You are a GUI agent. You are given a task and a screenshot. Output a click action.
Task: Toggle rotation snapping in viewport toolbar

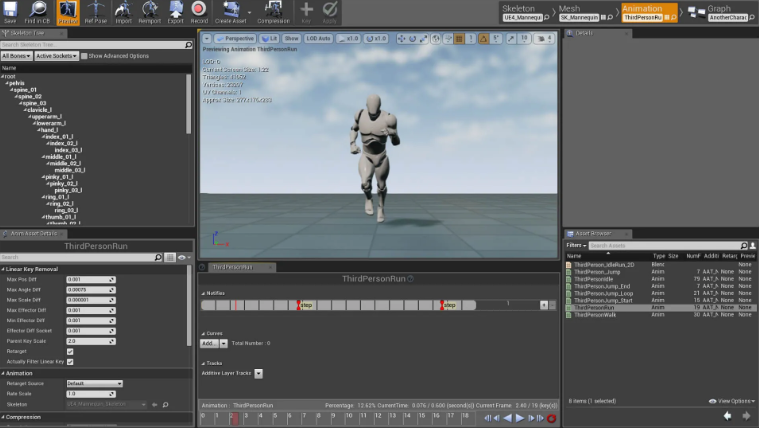pyautogui.click(x=483, y=38)
